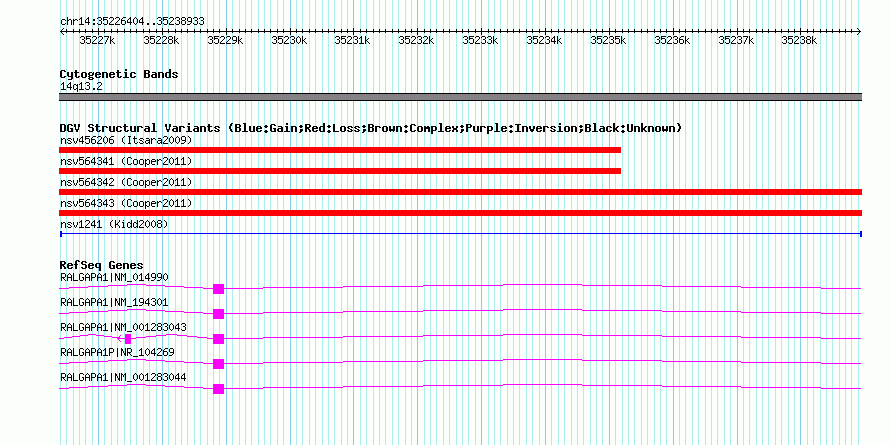Click the 35227k ruler tick label

(x=98, y=40)
